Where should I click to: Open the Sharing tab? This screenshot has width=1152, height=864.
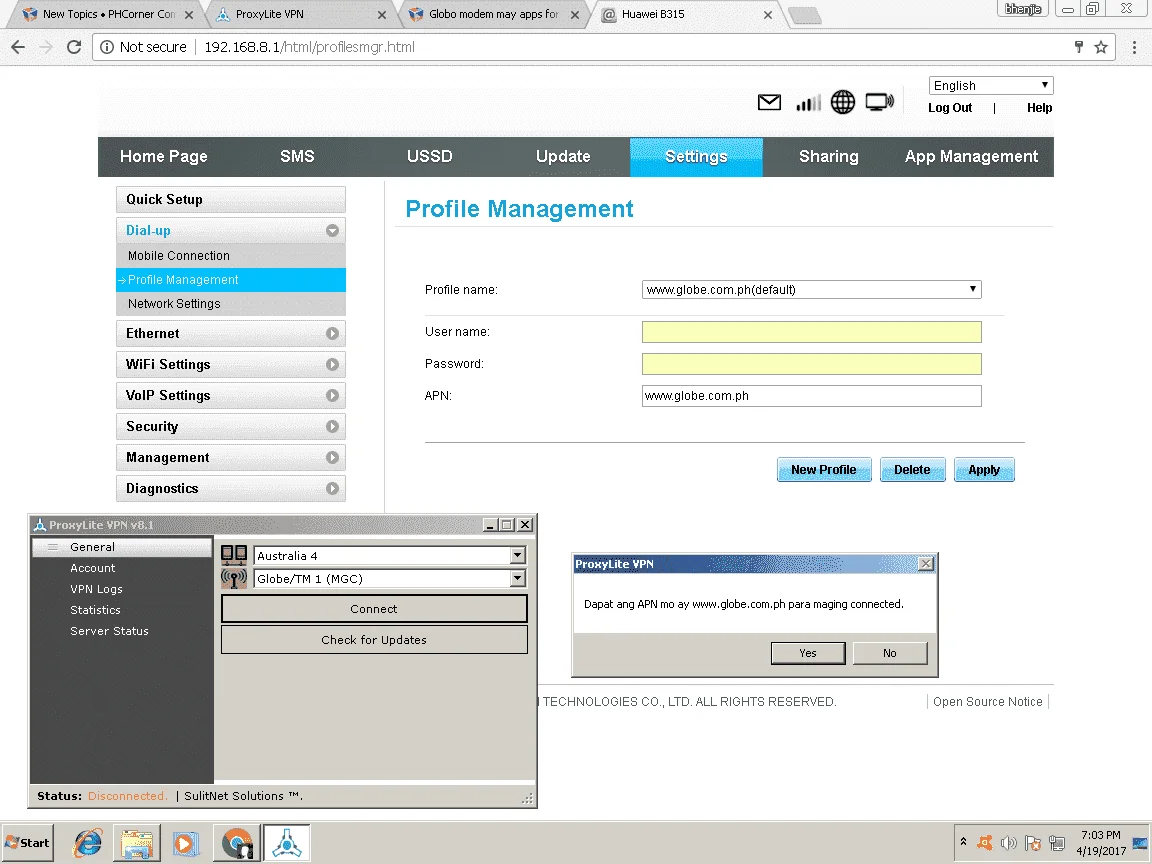pyautogui.click(x=829, y=156)
